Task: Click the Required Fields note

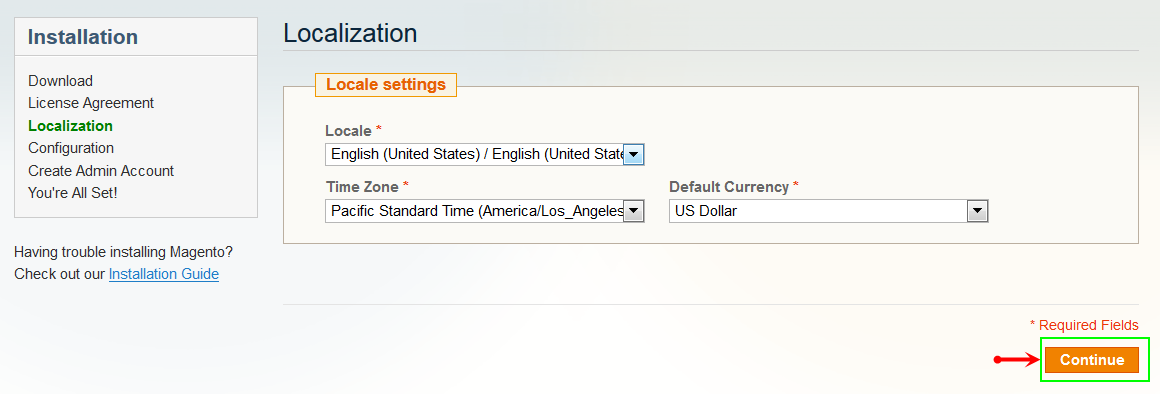Action: click(1084, 325)
